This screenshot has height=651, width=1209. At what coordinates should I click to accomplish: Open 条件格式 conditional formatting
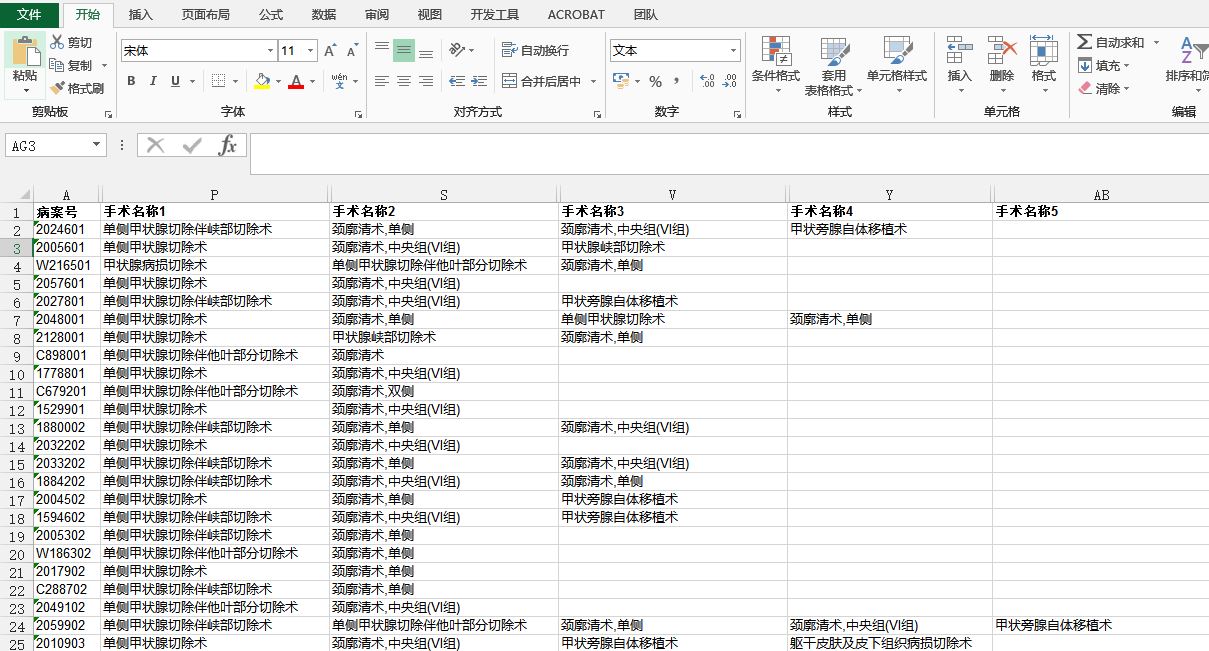[776, 65]
